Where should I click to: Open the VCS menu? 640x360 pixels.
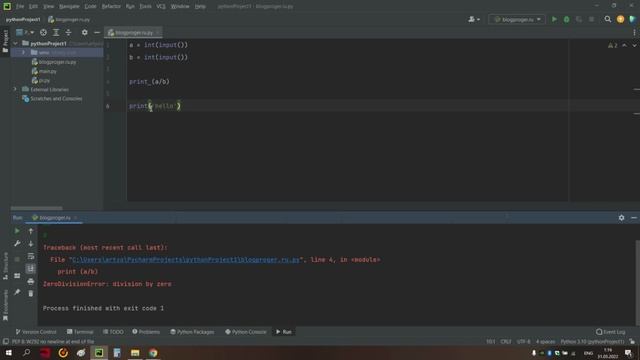coord(161,6)
